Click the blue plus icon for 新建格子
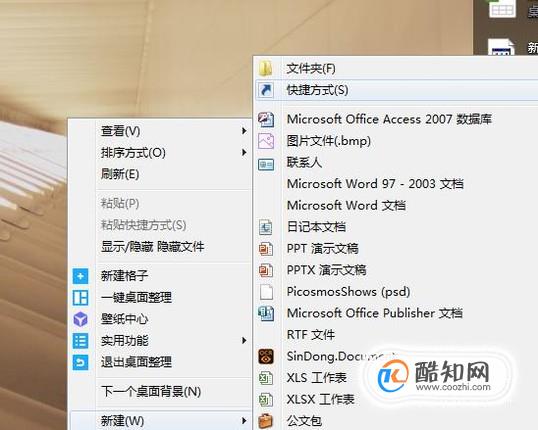This screenshot has width=538, height=430. 80,276
